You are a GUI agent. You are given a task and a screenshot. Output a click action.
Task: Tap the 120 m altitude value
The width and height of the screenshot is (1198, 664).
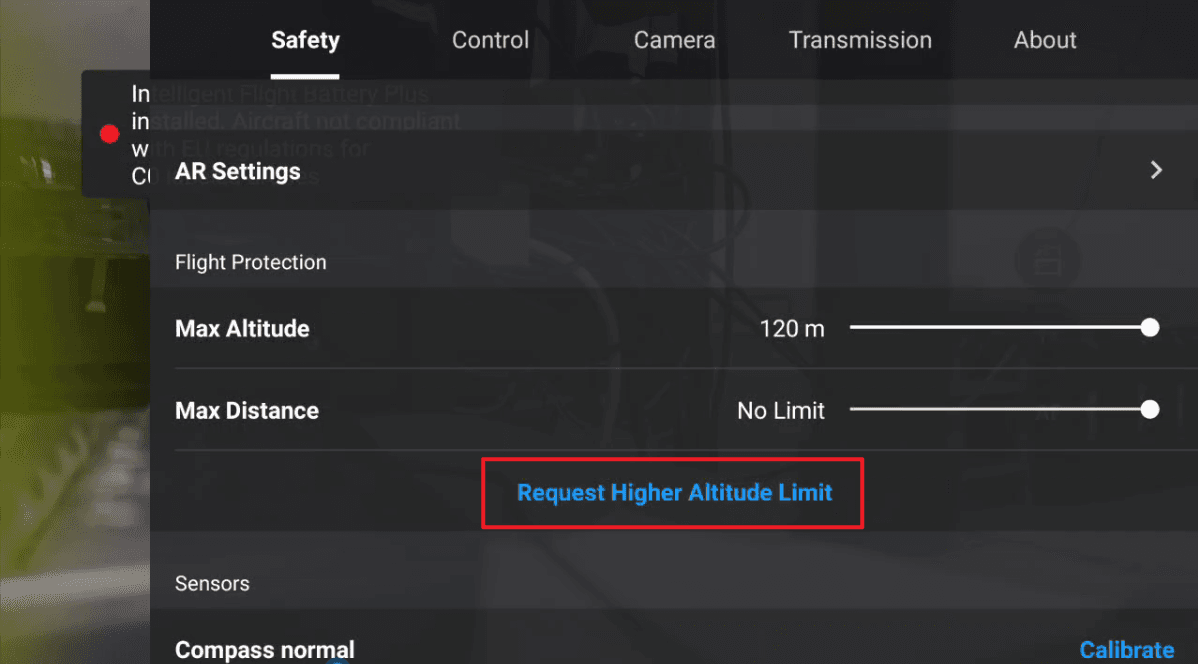pyautogui.click(x=792, y=329)
